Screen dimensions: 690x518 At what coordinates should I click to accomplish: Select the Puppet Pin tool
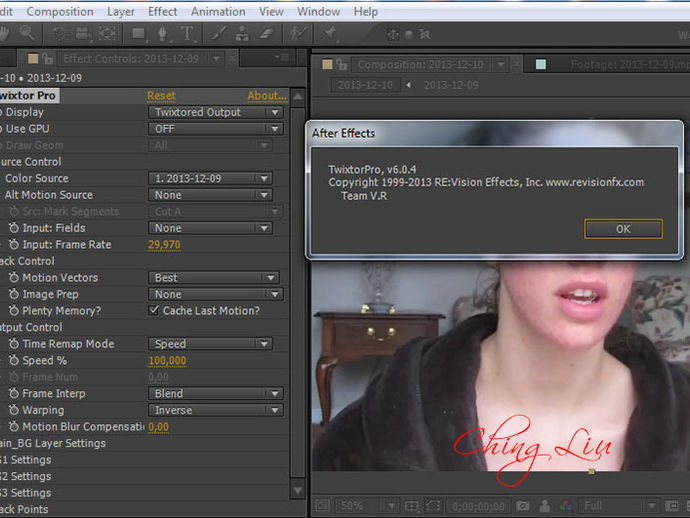click(x=330, y=34)
